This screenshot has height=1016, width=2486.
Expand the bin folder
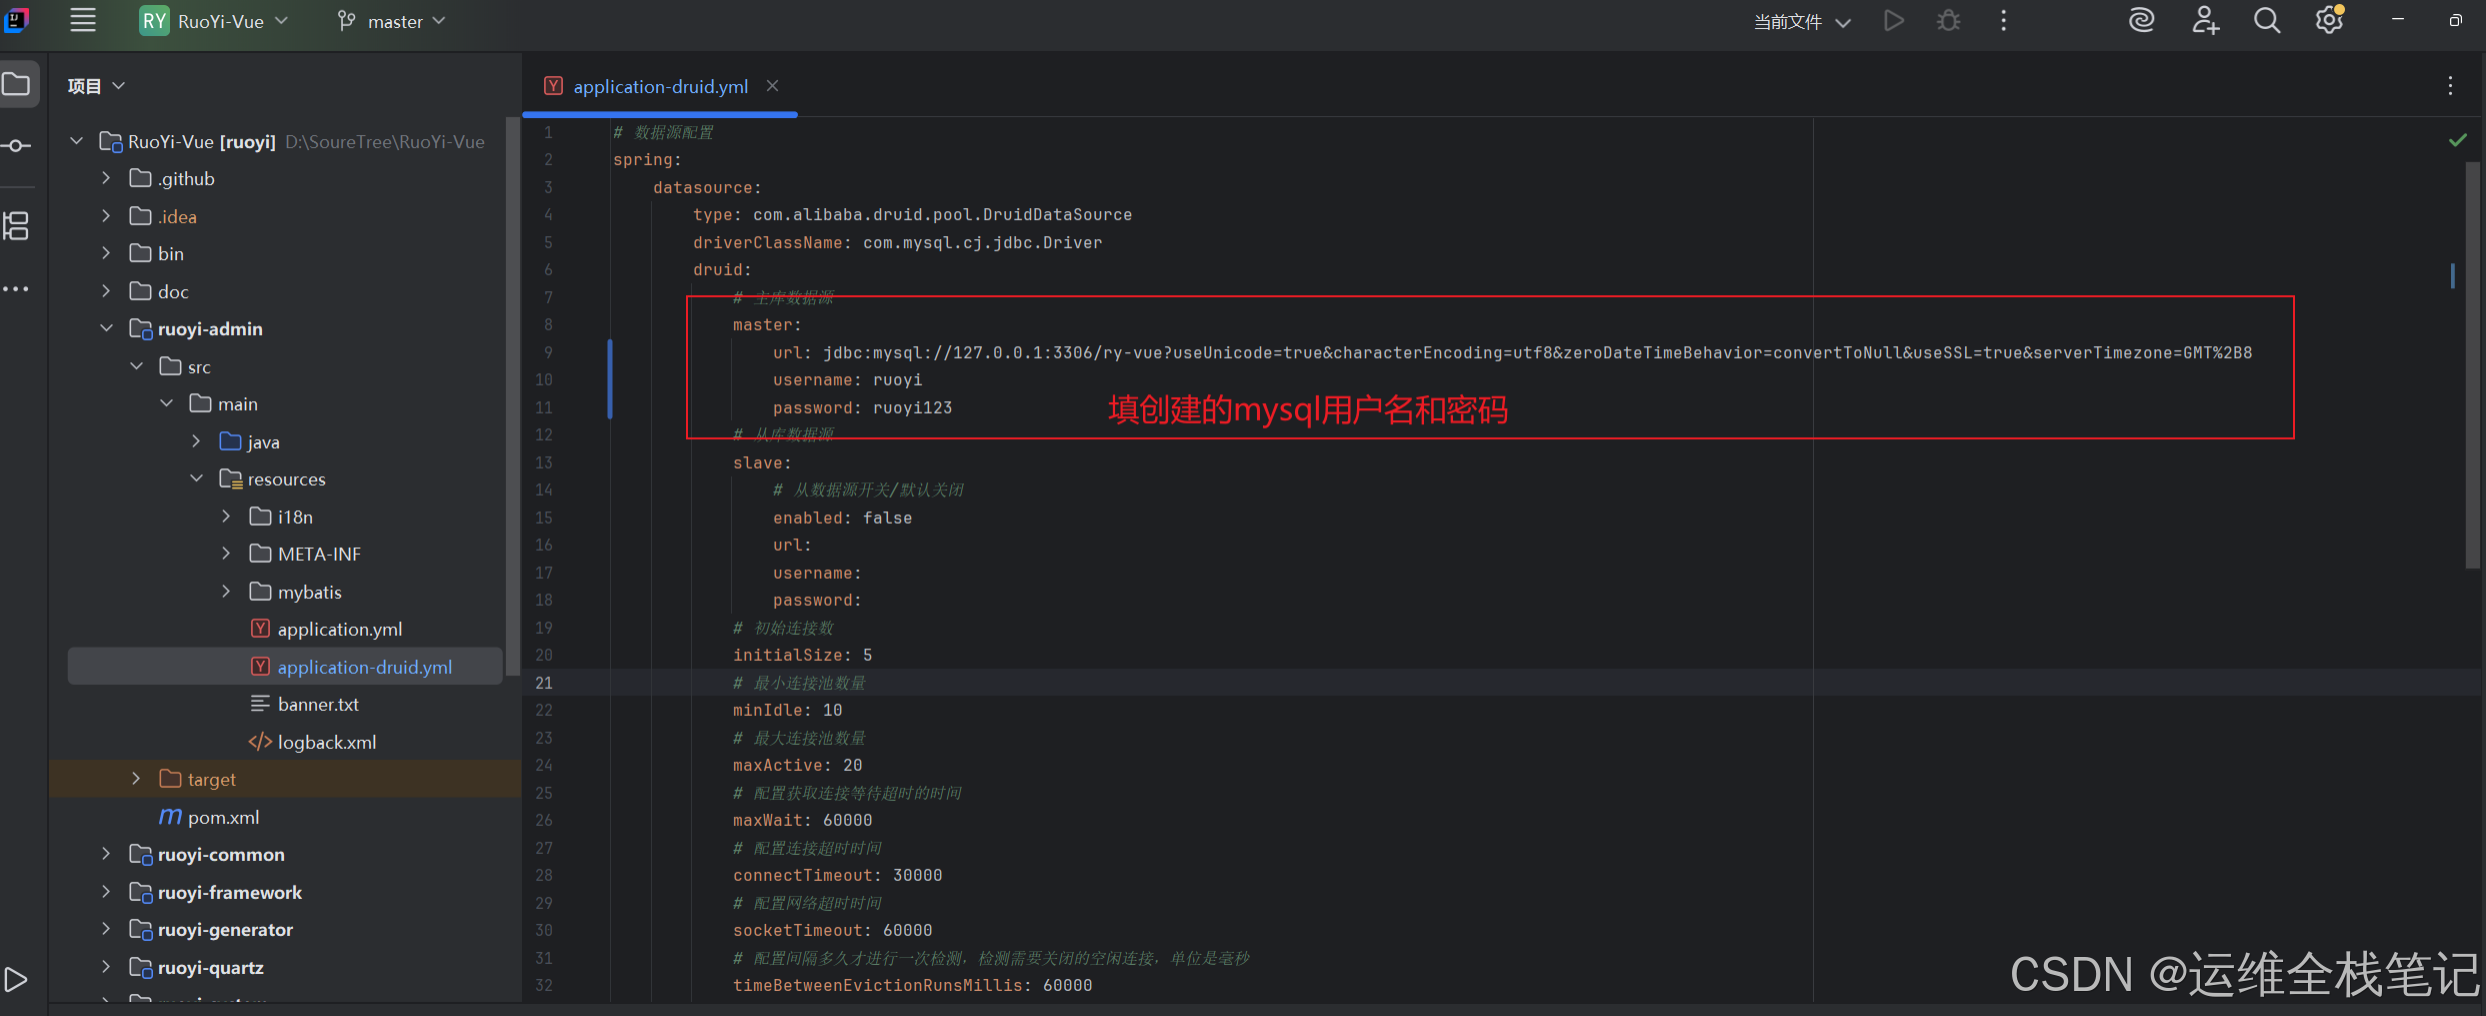(x=107, y=253)
